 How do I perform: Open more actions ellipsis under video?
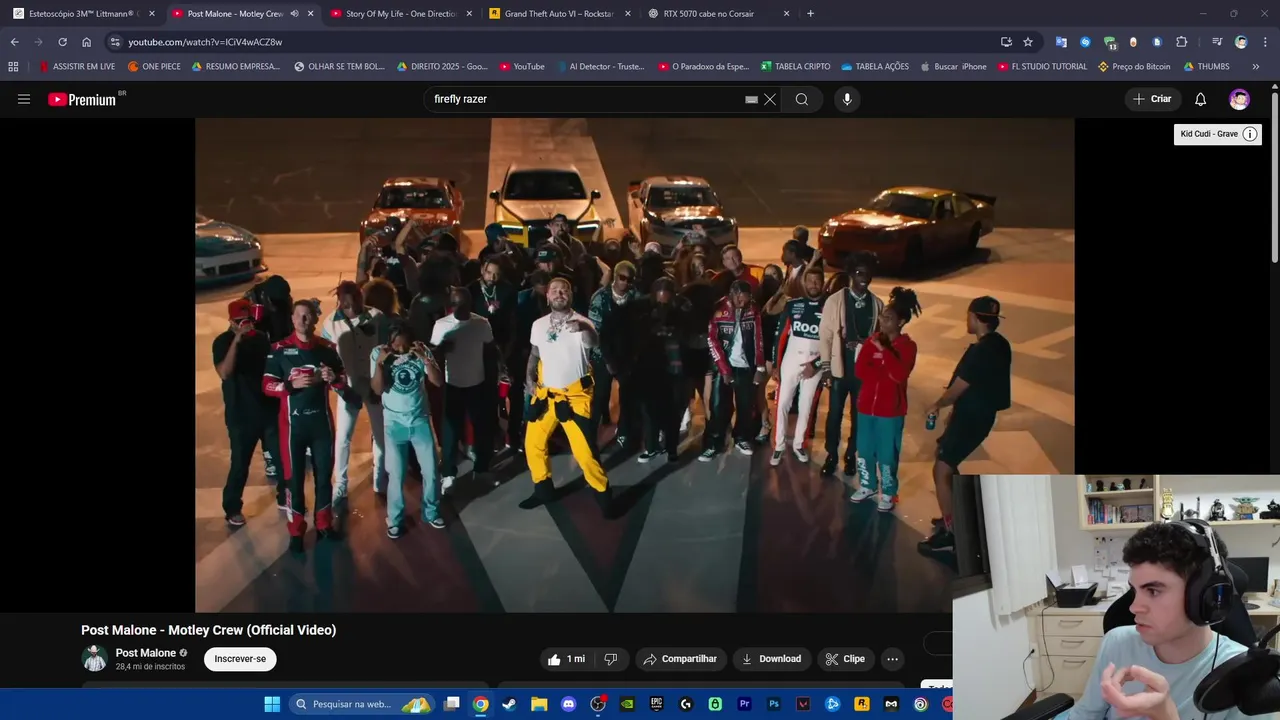tap(892, 659)
